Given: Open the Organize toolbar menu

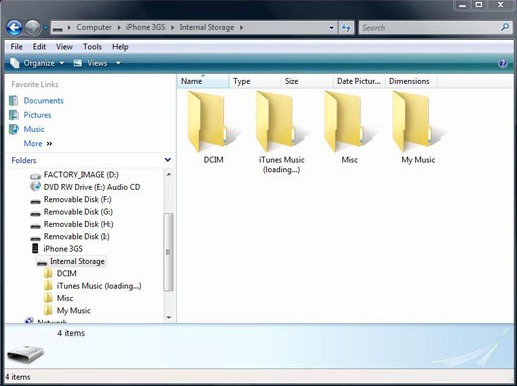Looking at the screenshot, I should click(37, 63).
